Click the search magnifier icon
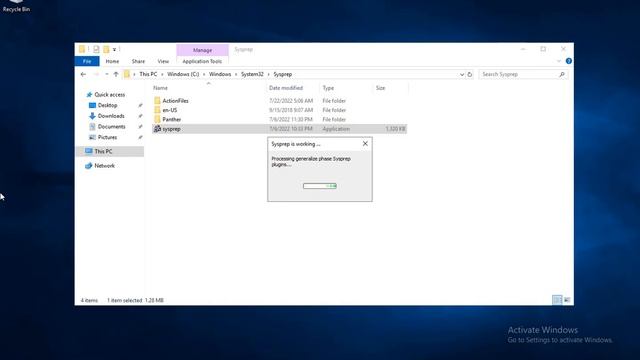This screenshot has height=360, width=640. 562,74
